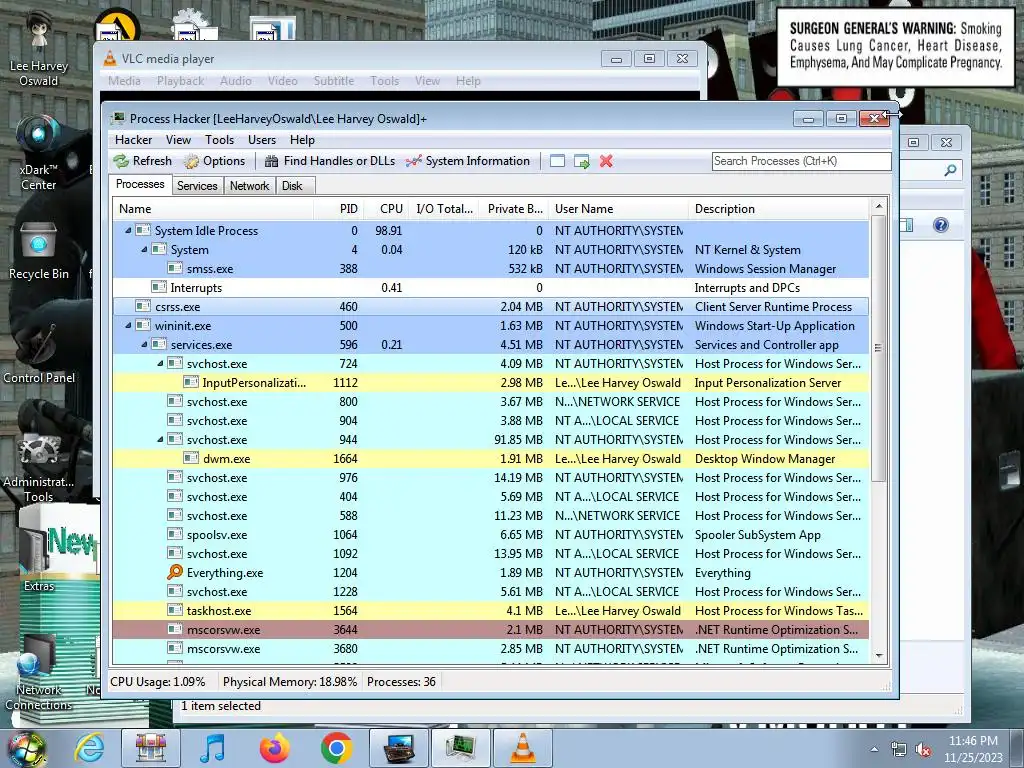Open the xDark Center desktop icon
1024x768 pixels.
[x=39, y=154]
